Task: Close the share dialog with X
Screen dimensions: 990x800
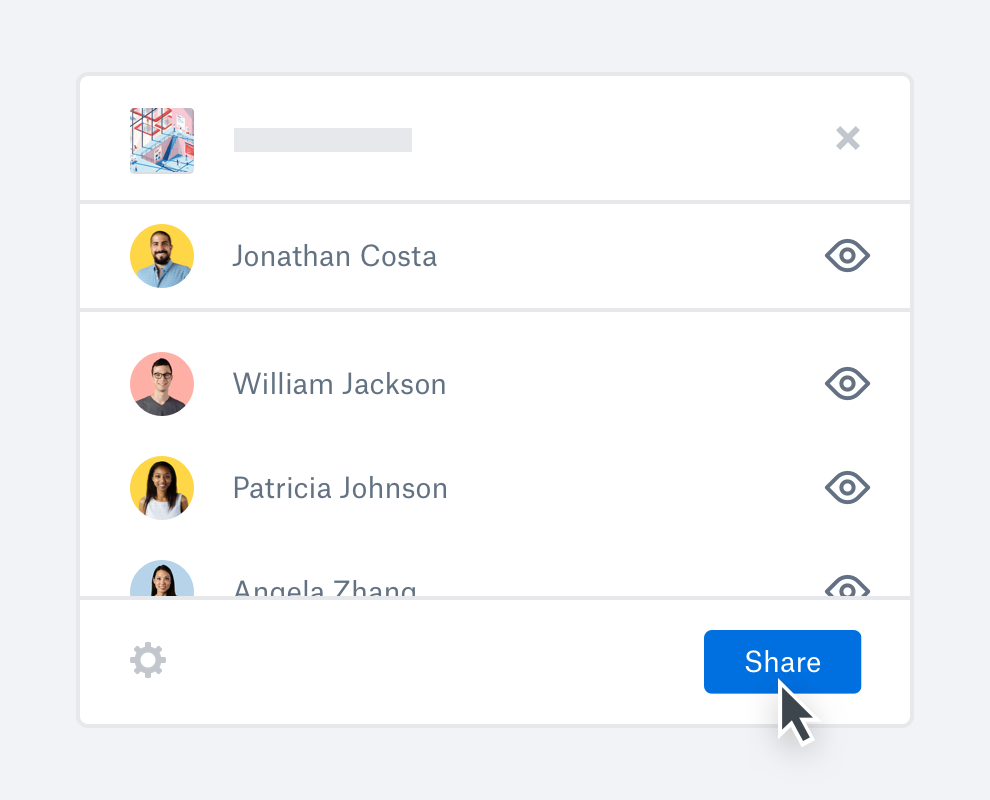Action: pos(848,138)
